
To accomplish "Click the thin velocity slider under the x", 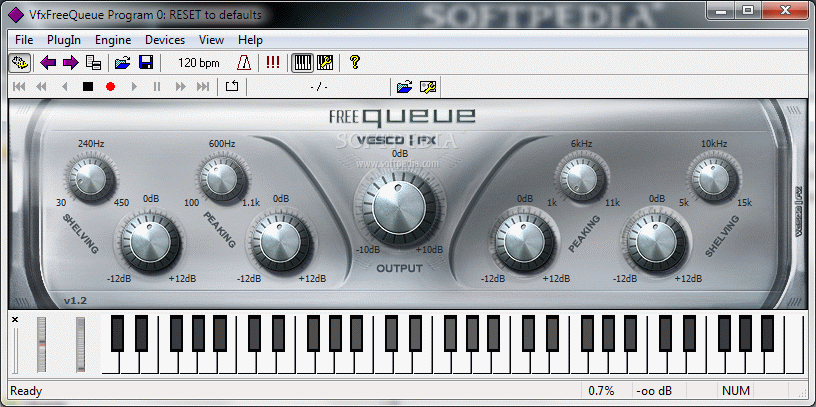I will click(15, 351).
